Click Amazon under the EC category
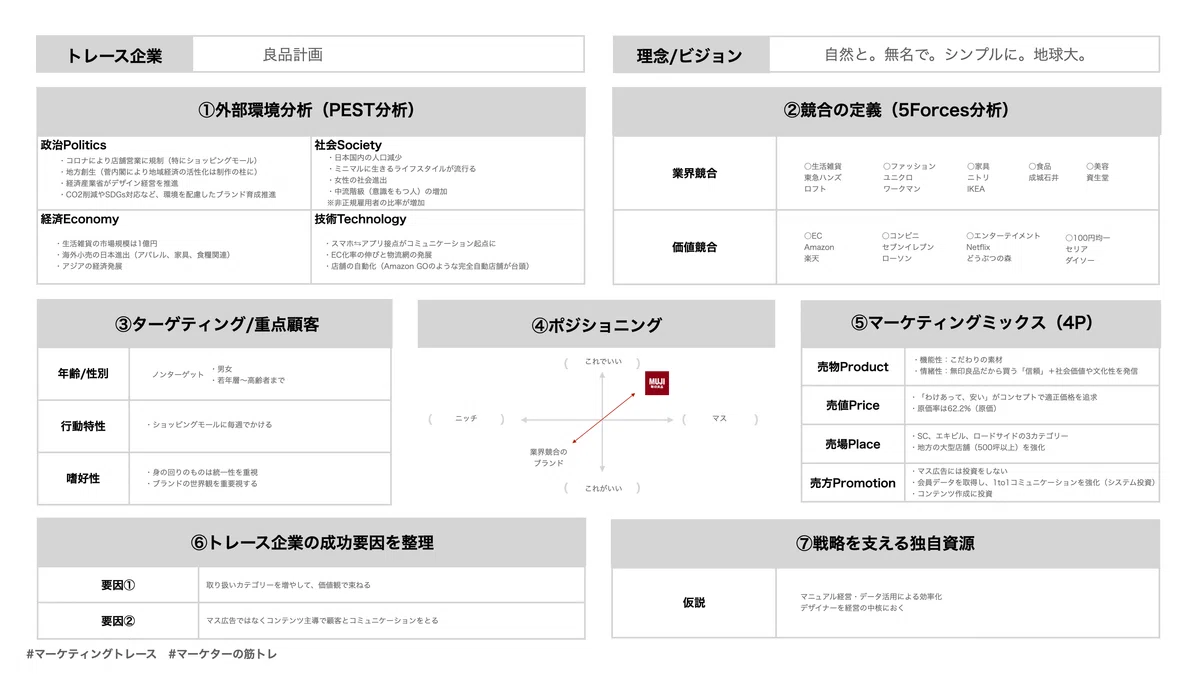The height and width of the screenshot is (674, 1200). [819, 247]
